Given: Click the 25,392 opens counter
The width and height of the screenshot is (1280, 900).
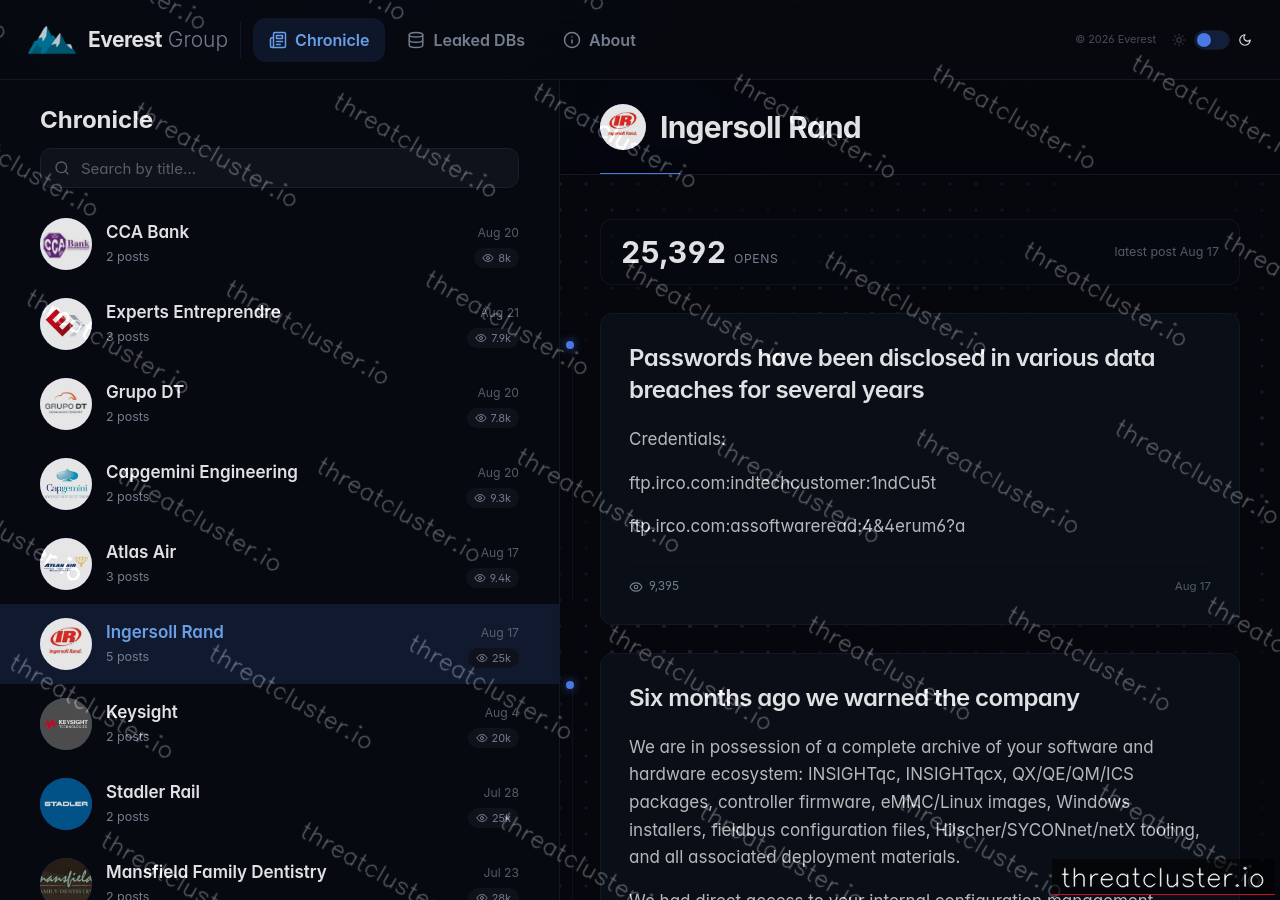Looking at the screenshot, I should tap(699, 252).
